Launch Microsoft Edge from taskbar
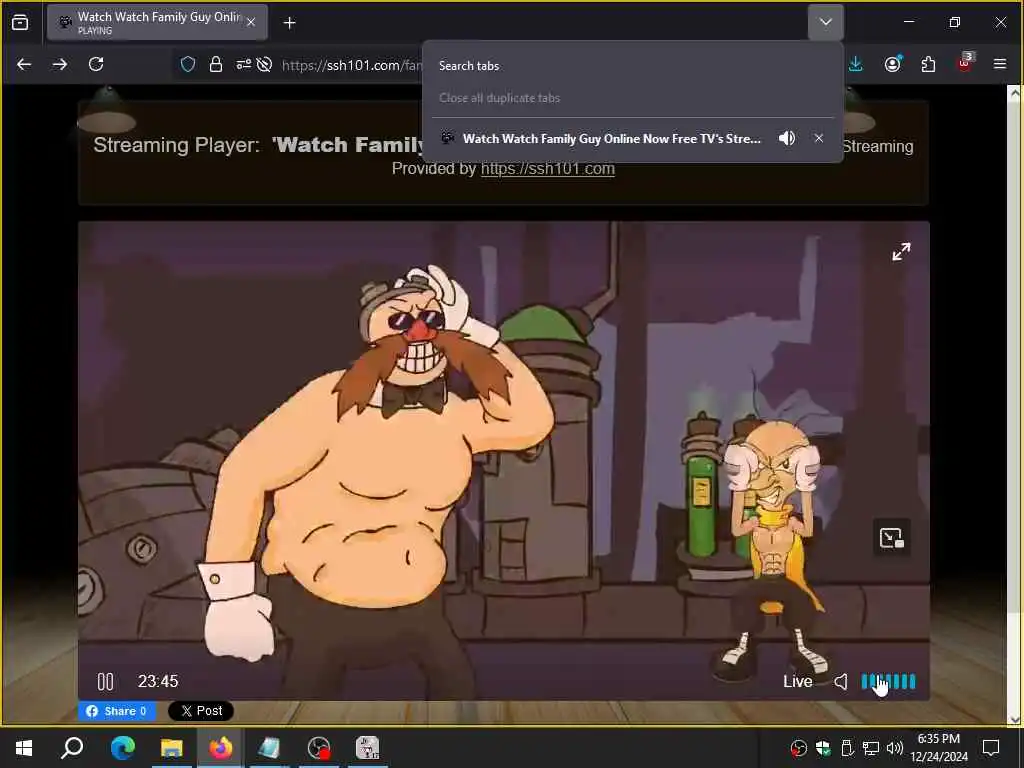 pos(122,748)
